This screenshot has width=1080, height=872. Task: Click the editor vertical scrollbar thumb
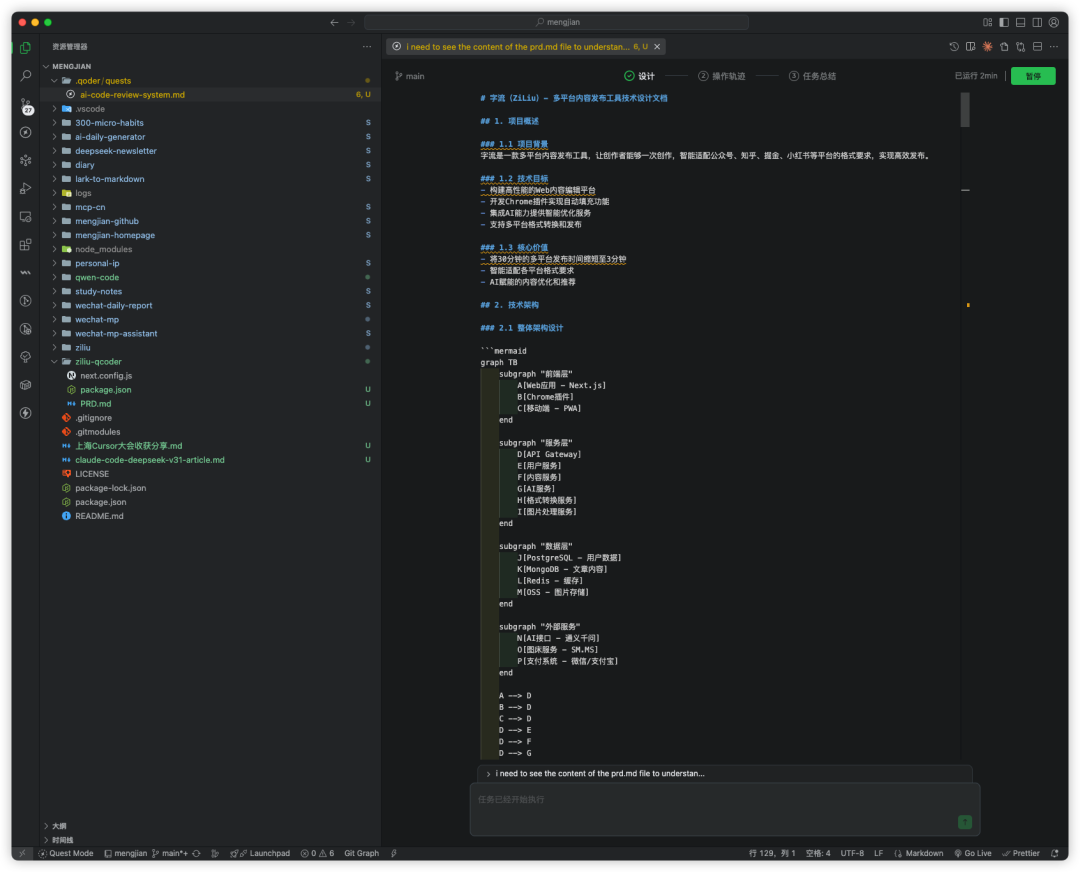[965, 110]
